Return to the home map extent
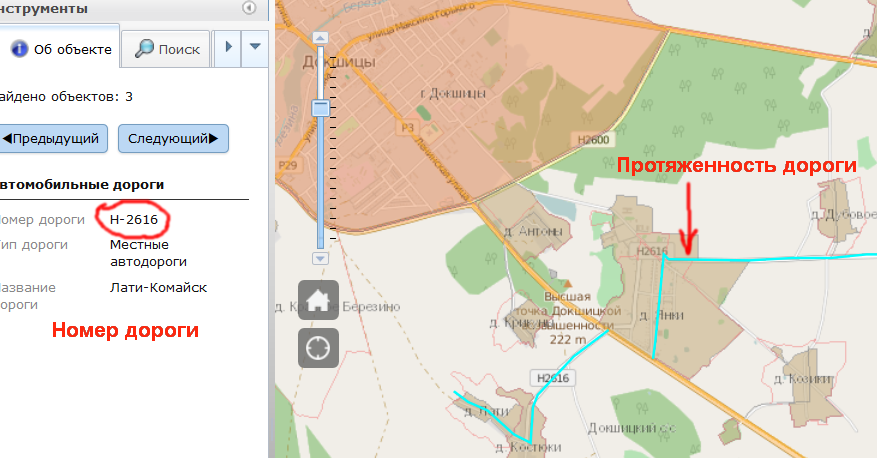 point(318,300)
